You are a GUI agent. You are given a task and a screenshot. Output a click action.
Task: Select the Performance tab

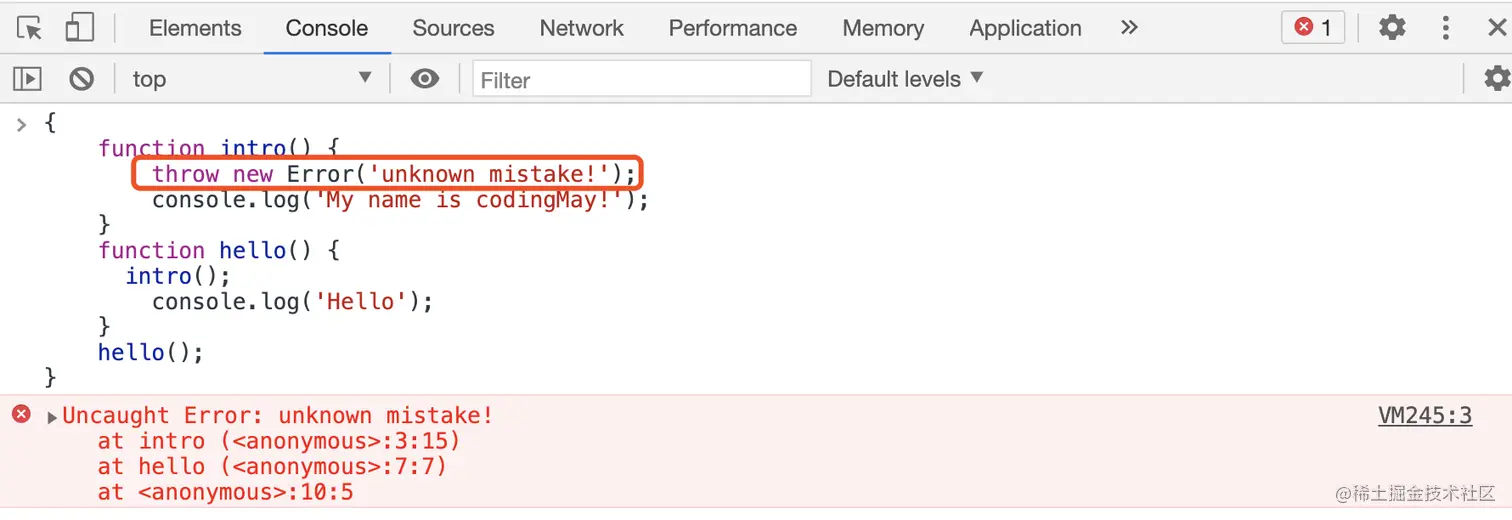tap(733, 28)
